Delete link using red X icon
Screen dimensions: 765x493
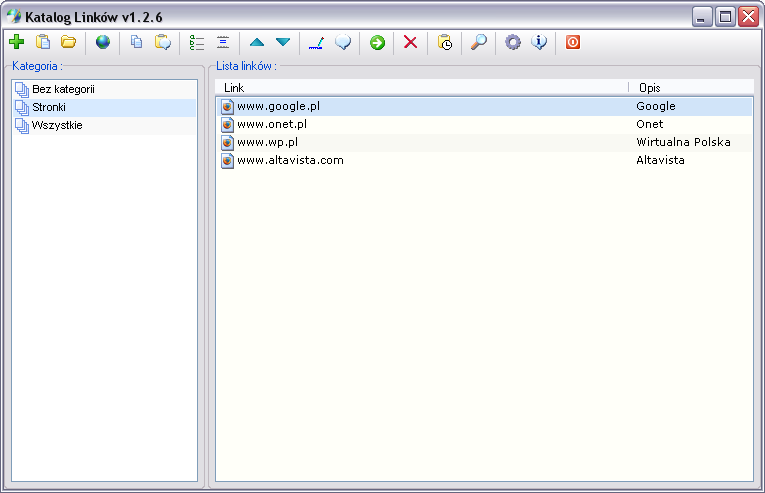(410, 42)
